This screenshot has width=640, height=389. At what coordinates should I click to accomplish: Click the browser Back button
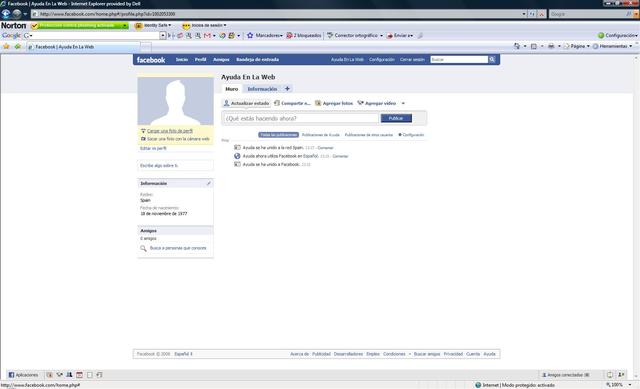click(x=6, y=14)
